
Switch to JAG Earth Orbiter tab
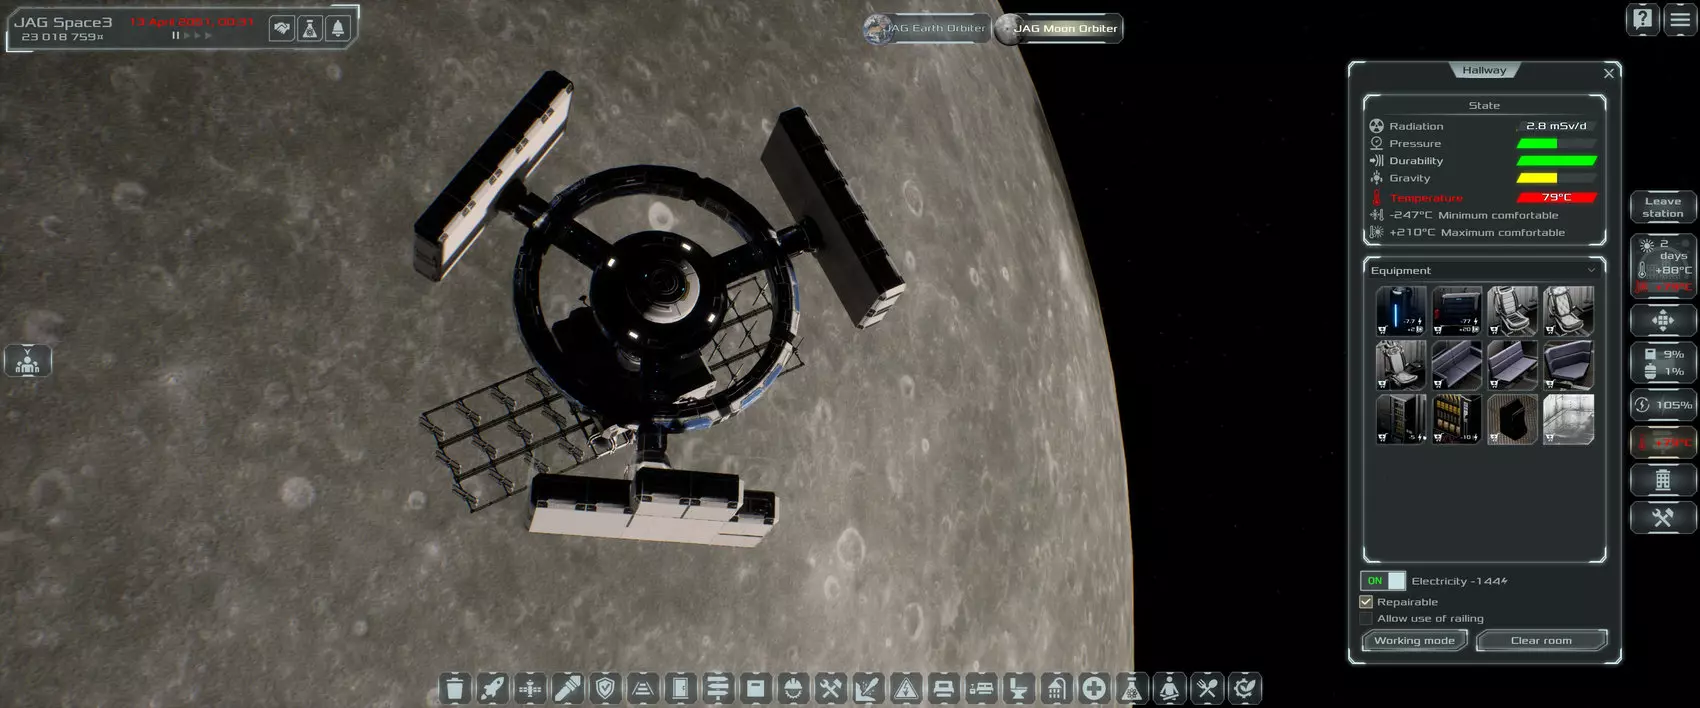coord(927,28)
